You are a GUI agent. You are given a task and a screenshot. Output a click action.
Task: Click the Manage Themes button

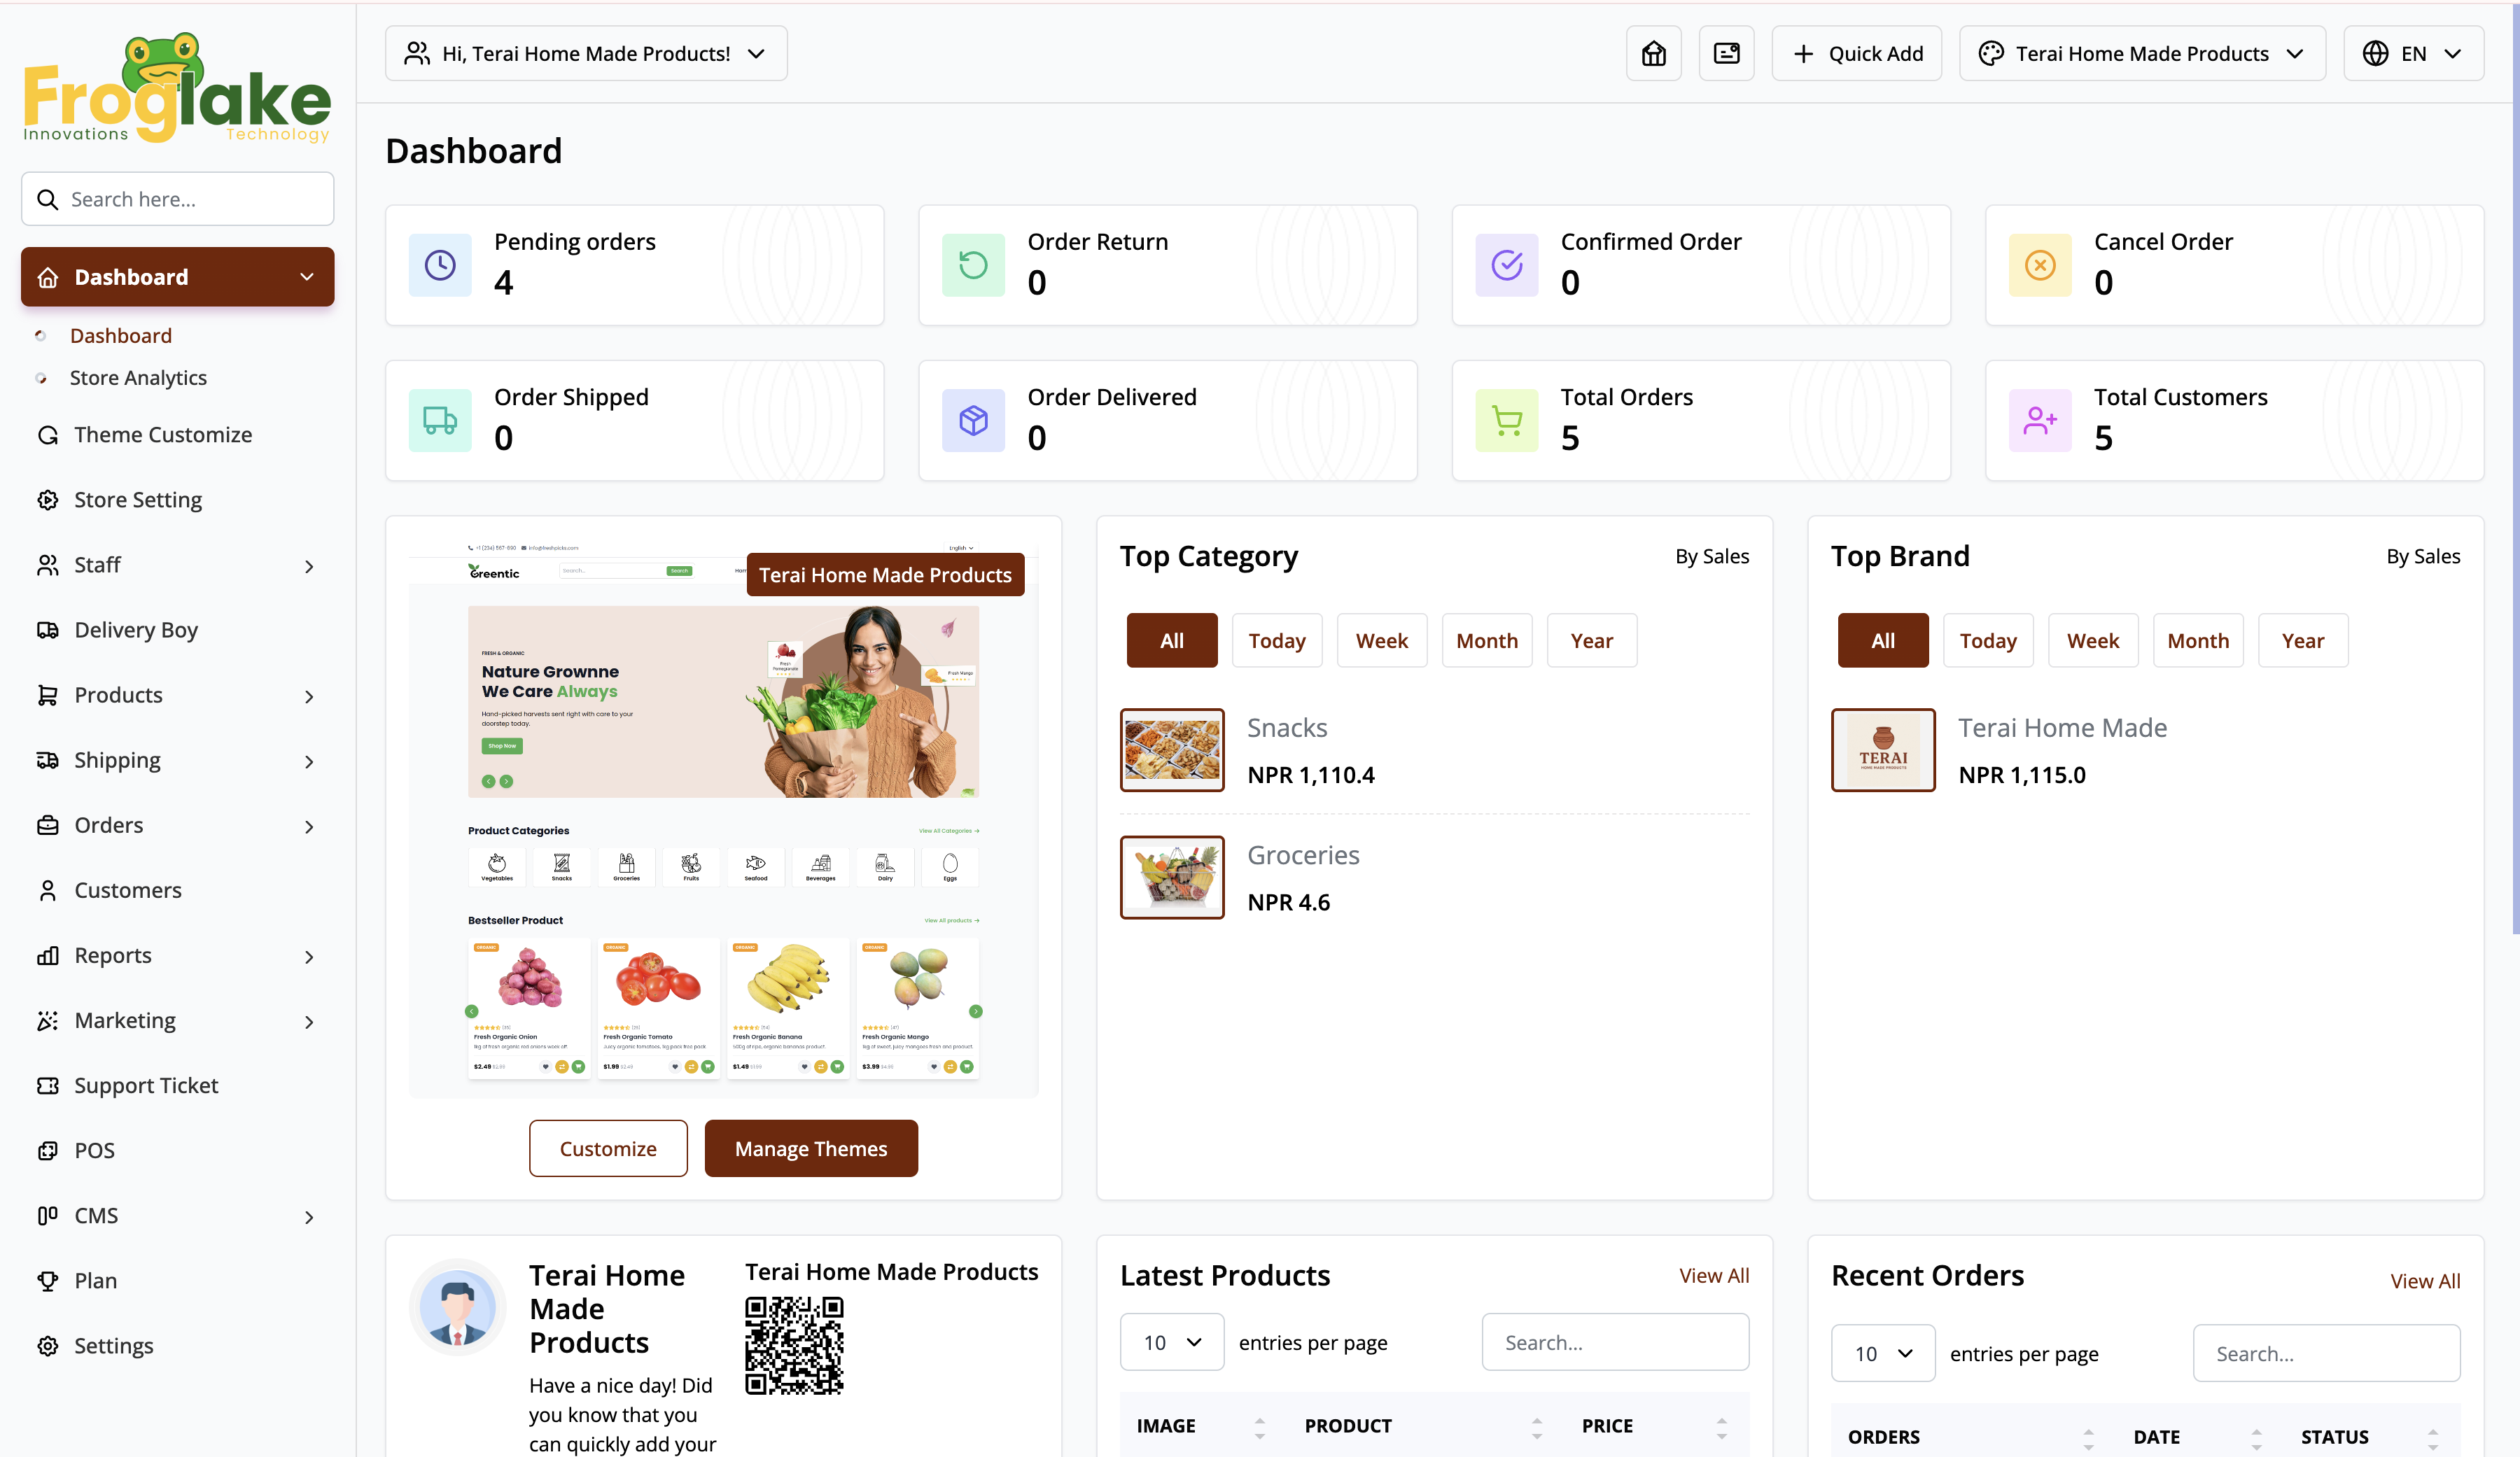pyautogui.click(x=810, y=1149)
